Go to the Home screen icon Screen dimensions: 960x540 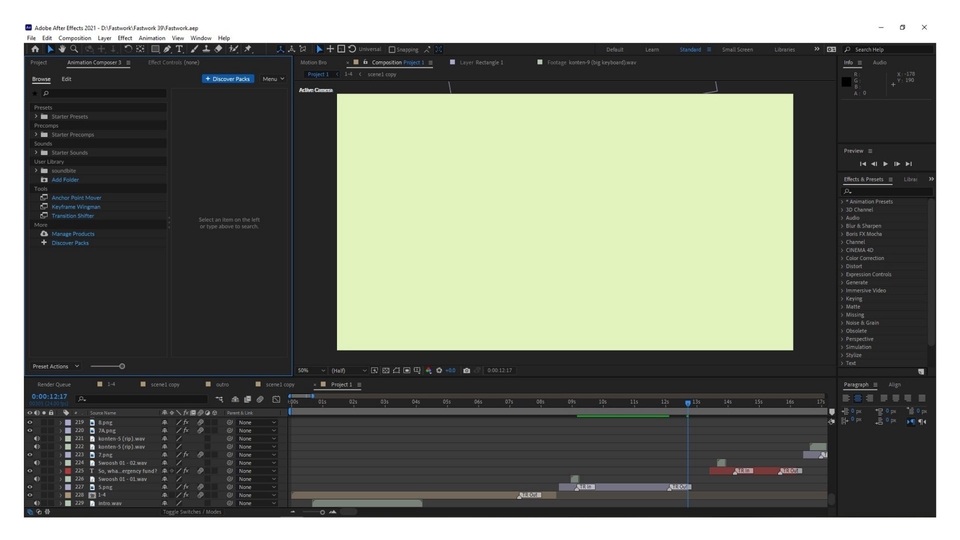[35, 49]
